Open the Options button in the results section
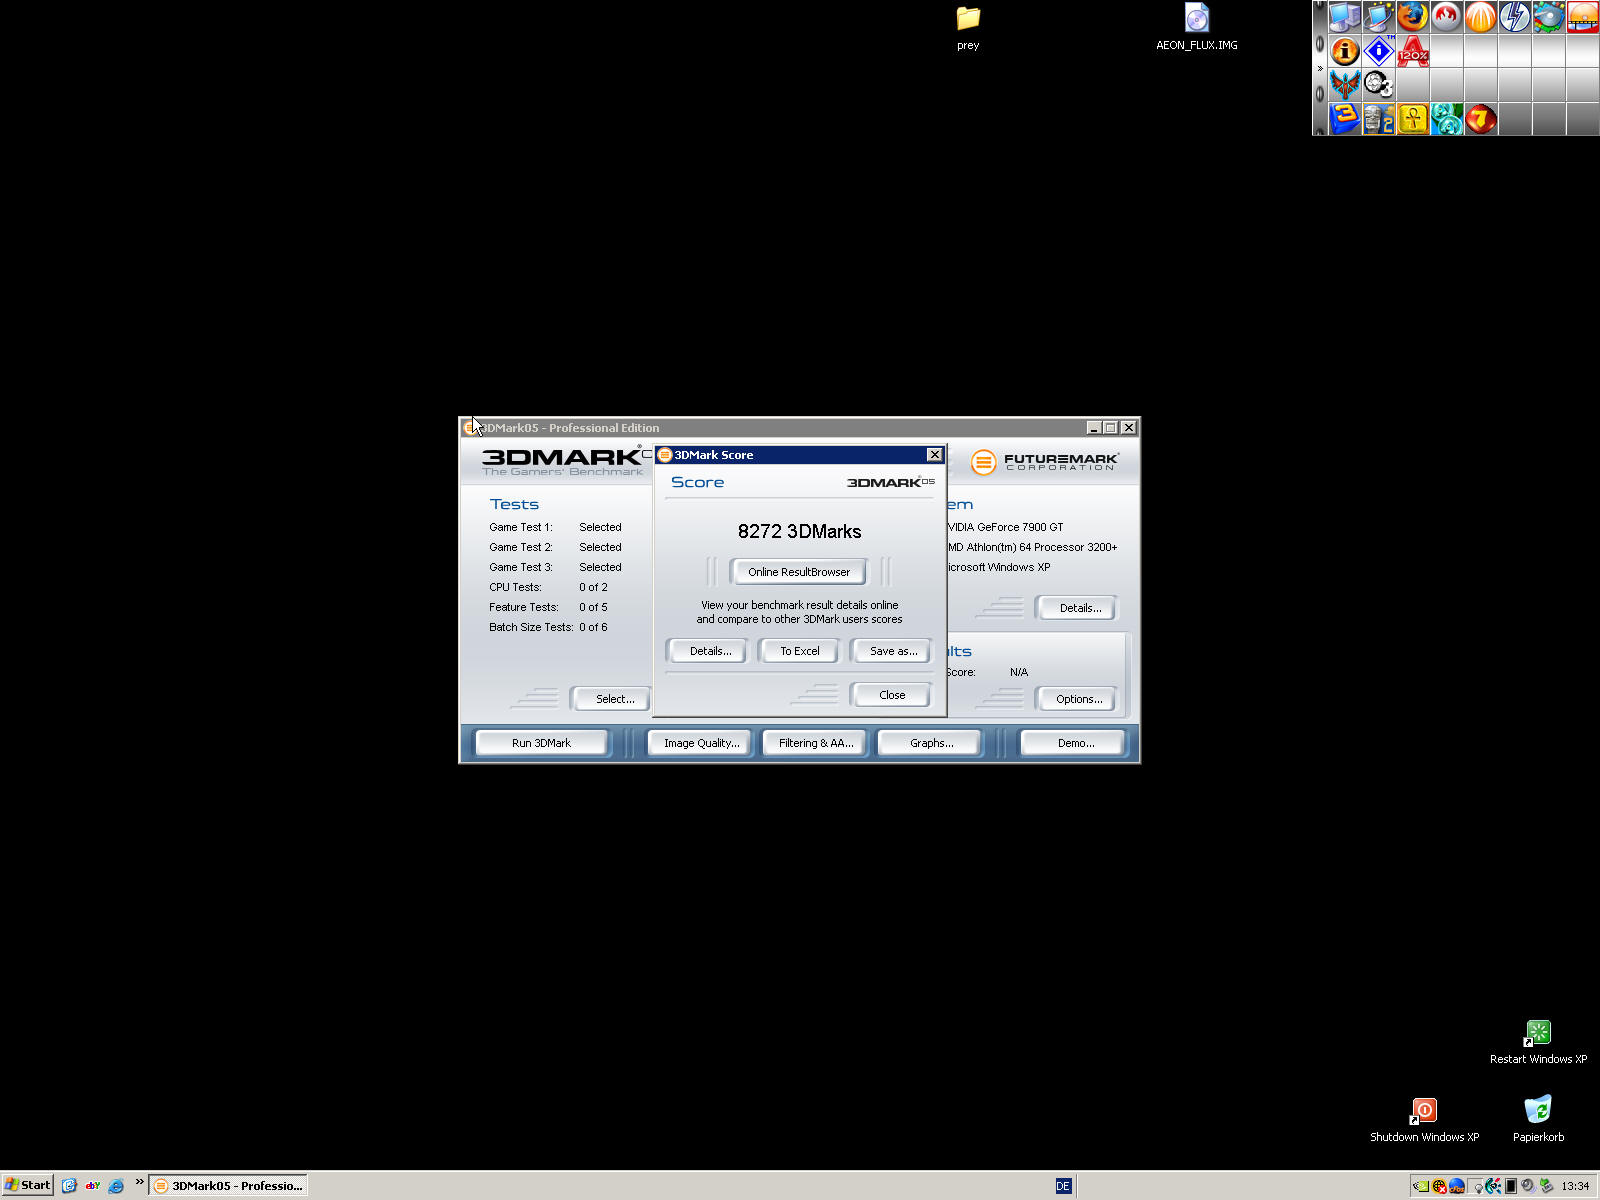The width and height of the screenshot is (1600, 1200). [1079, 699]
